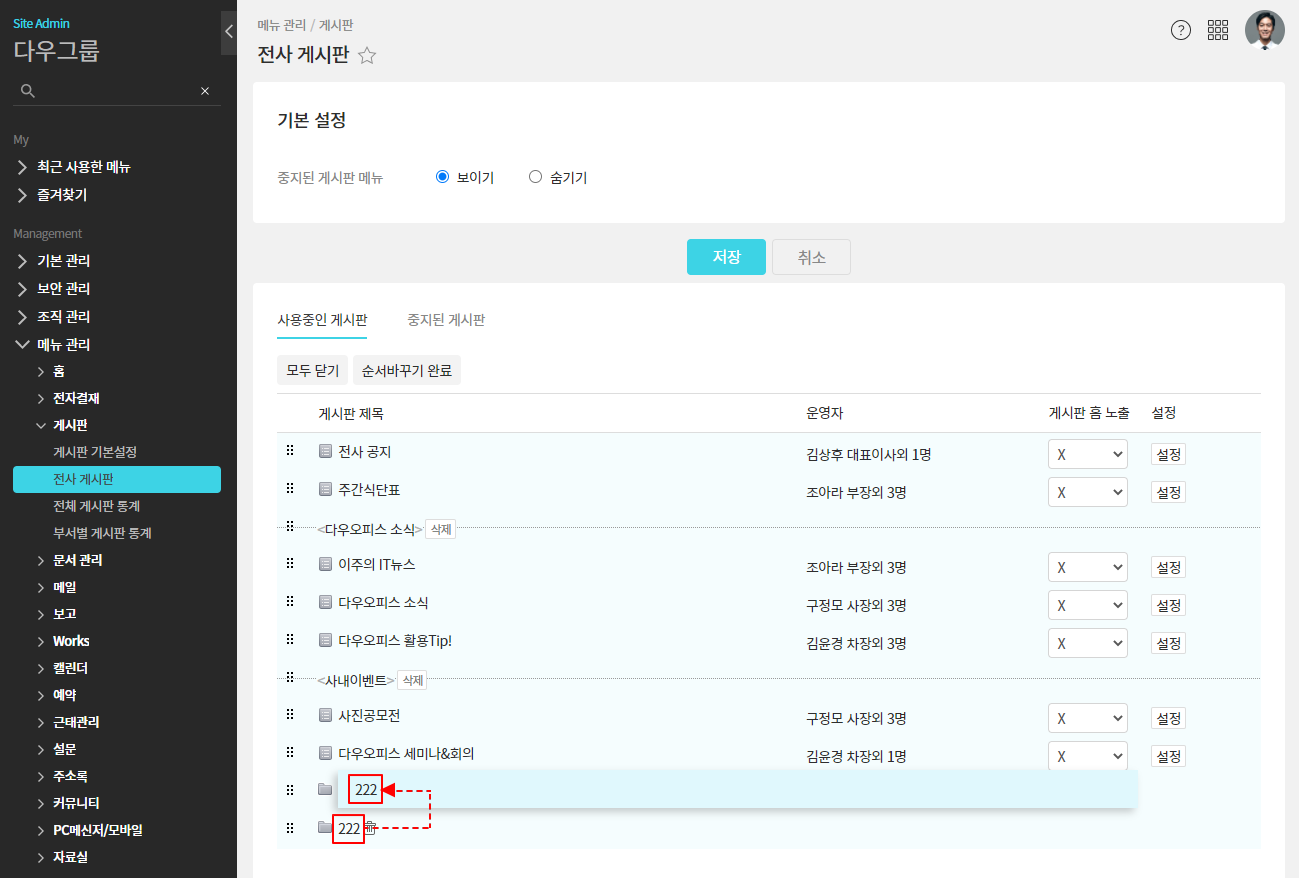Click the drag handle for 전사 공지 row
This screenshot has width=1299, height=878.
point(290,451)
